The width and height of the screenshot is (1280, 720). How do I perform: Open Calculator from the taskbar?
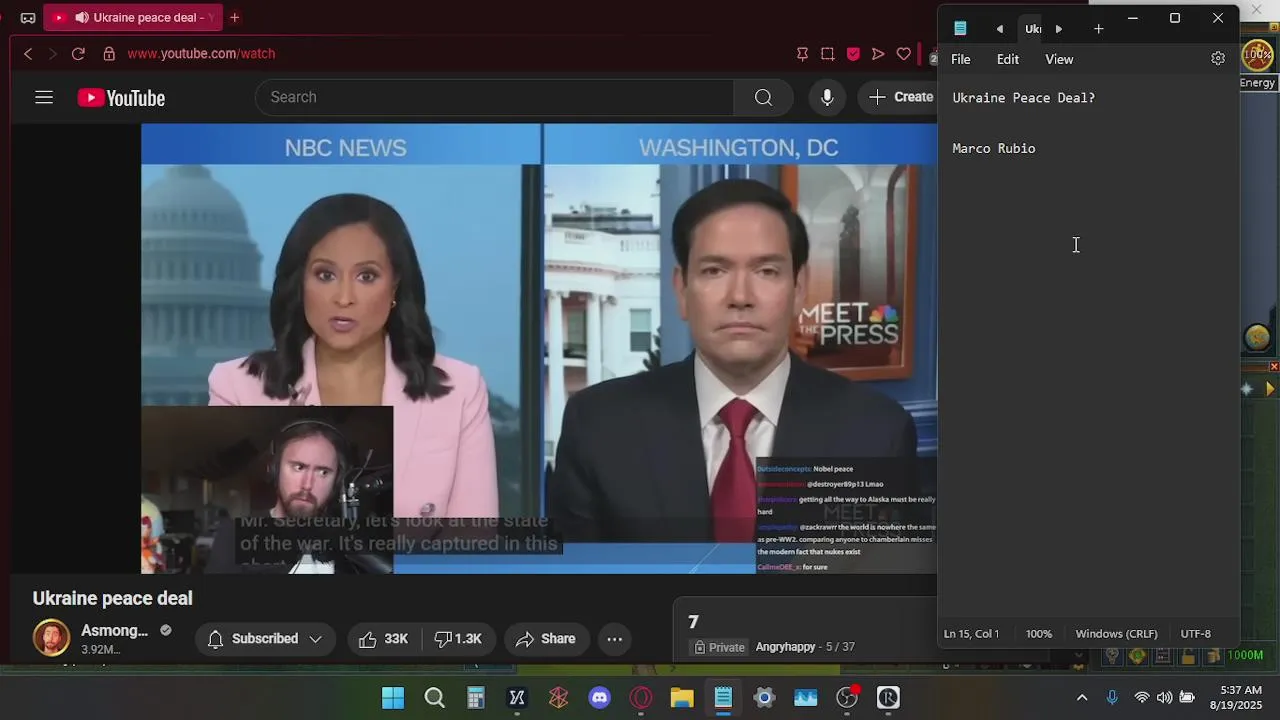tap(476, 698)
